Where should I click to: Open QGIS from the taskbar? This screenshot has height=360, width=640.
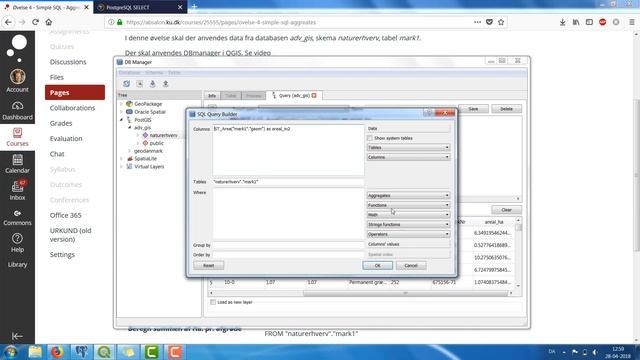coord(104,352)
